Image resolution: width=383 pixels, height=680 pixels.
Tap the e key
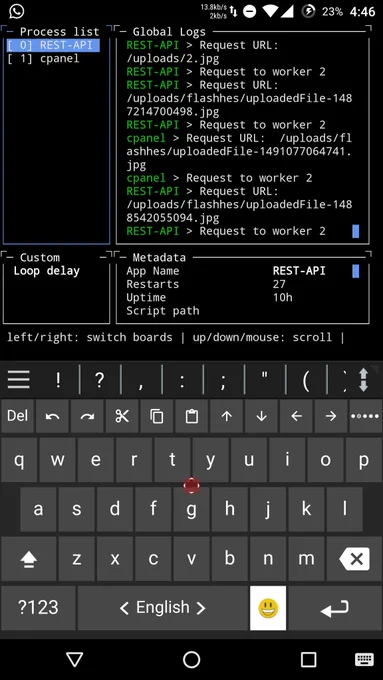(95, 460)
